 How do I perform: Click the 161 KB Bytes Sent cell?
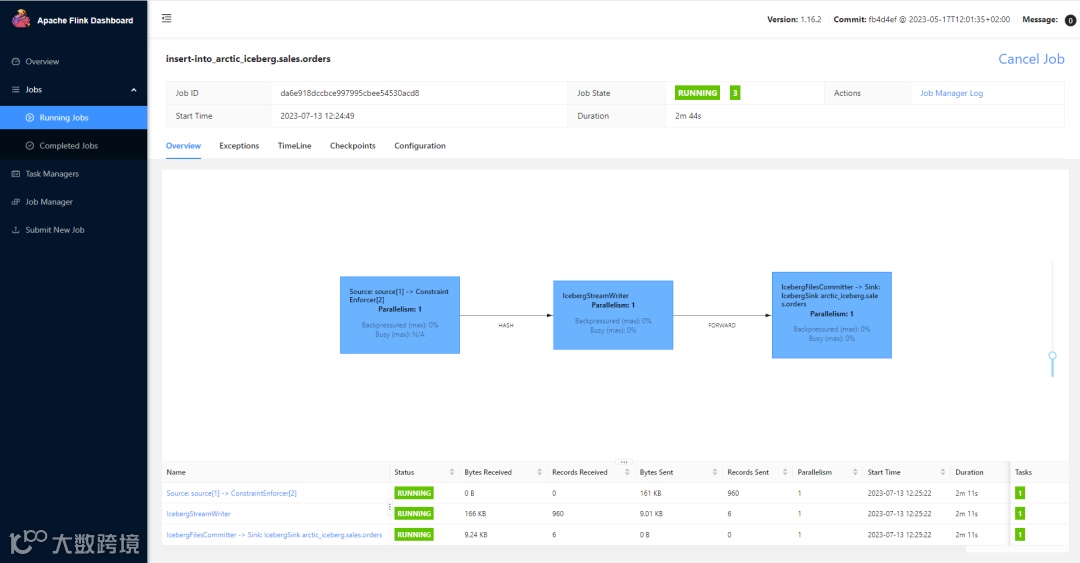tap(650, 493)
